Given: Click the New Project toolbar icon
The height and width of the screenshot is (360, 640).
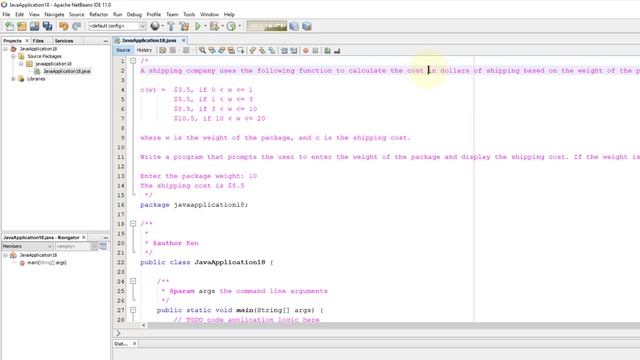Looking at the screenshot, I should click(x=22, y=26).
